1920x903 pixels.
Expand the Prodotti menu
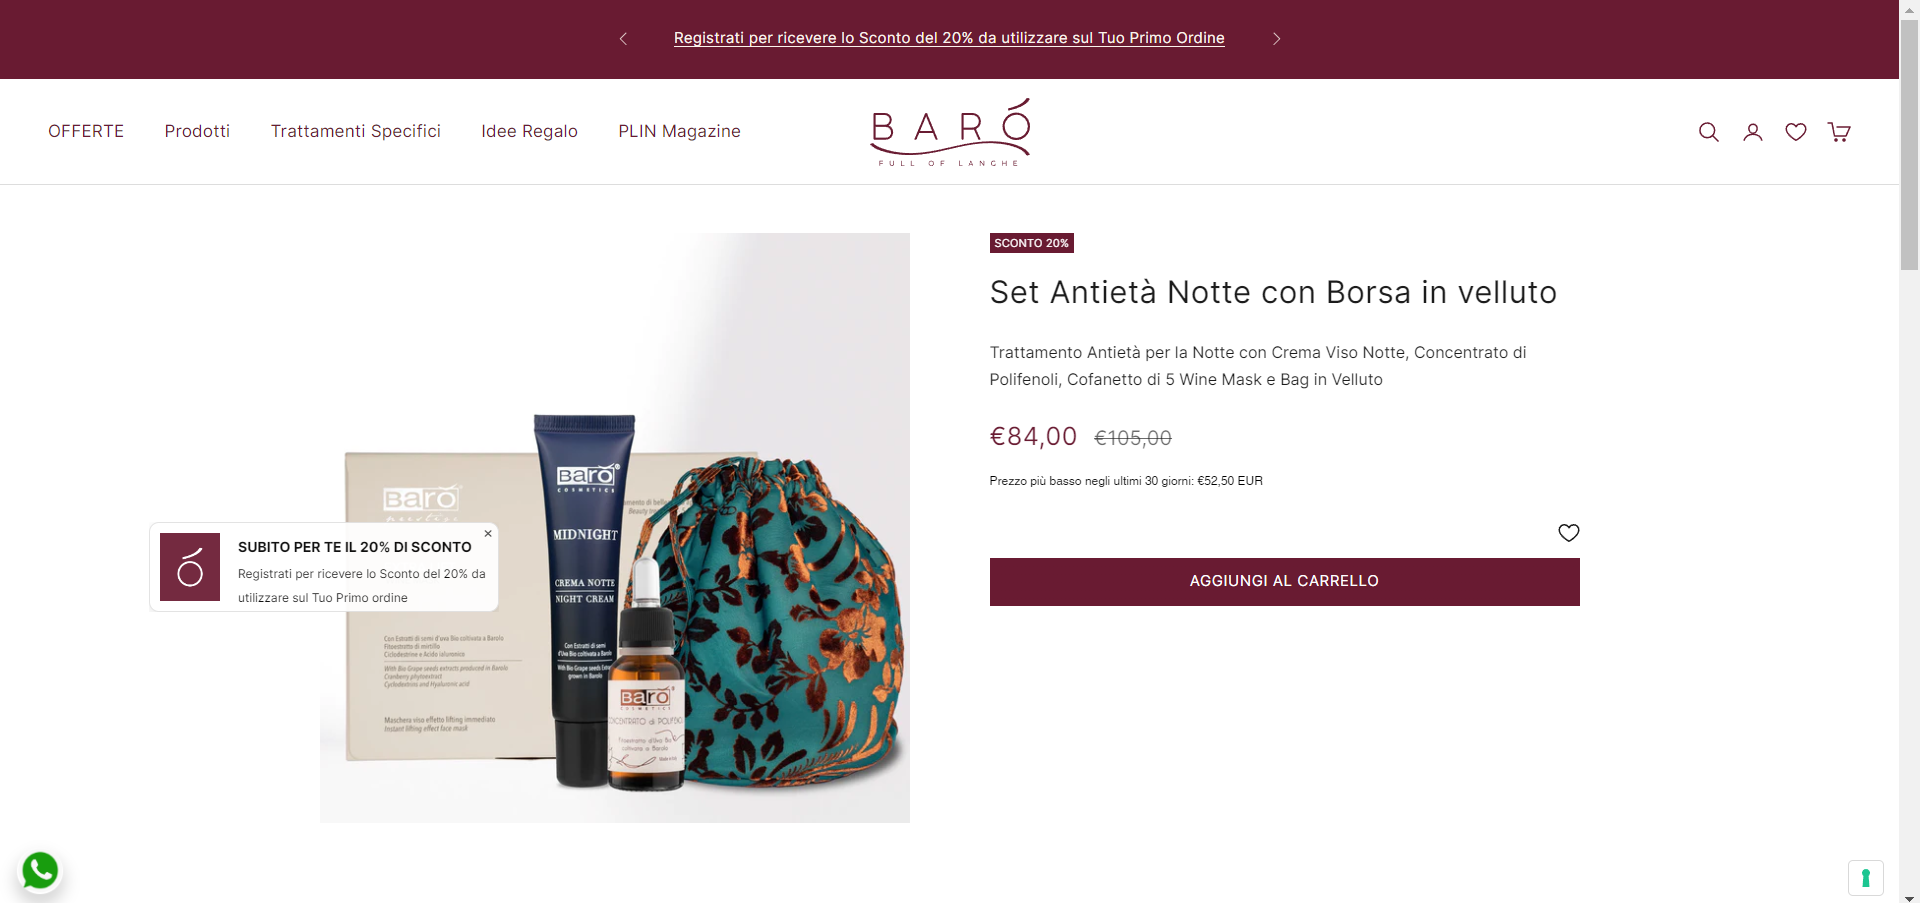click(197, 131)
